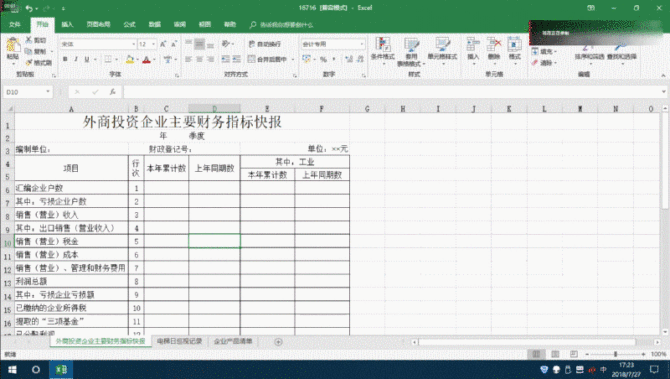670x379 pixels.
Task: Select the Format Painter brush
Action: coord(29,63)
